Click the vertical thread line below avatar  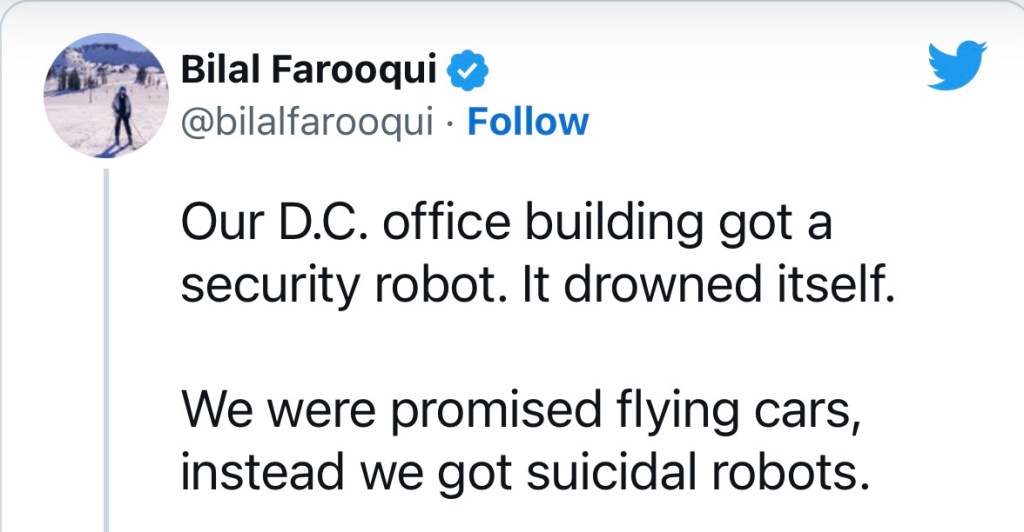click(x=107, y=350)
